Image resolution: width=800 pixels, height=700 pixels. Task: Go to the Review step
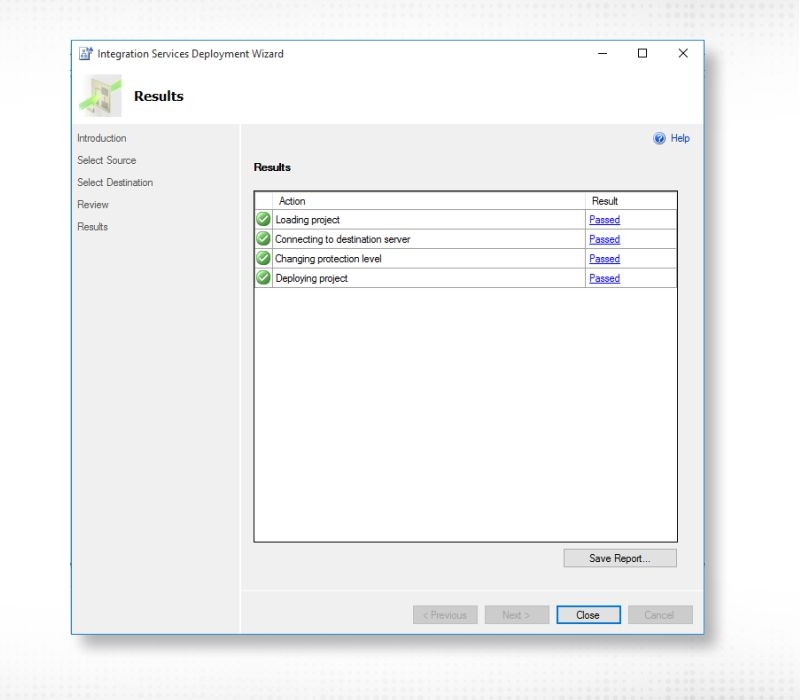pyautogui.click(x=92, y=204)
